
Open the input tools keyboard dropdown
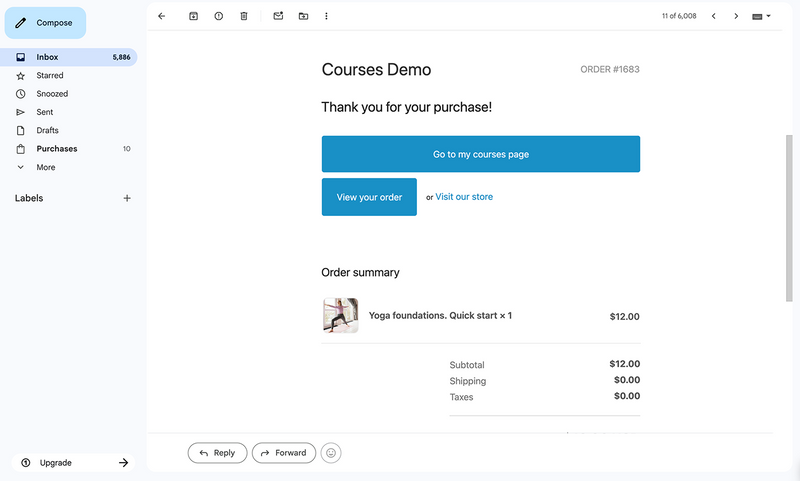(761, 16)
